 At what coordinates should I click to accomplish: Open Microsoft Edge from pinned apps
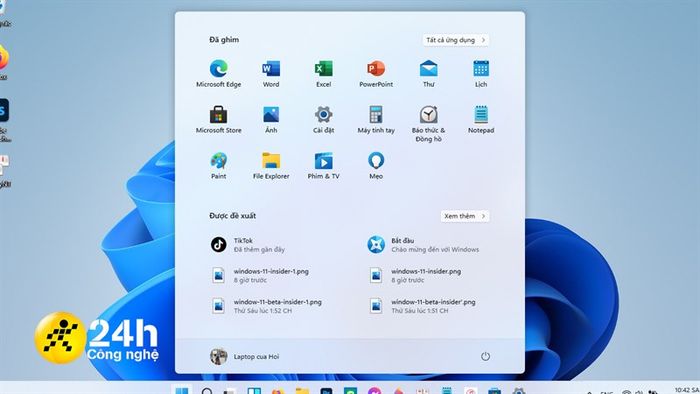pyautogui.click(x=218, y=74)
